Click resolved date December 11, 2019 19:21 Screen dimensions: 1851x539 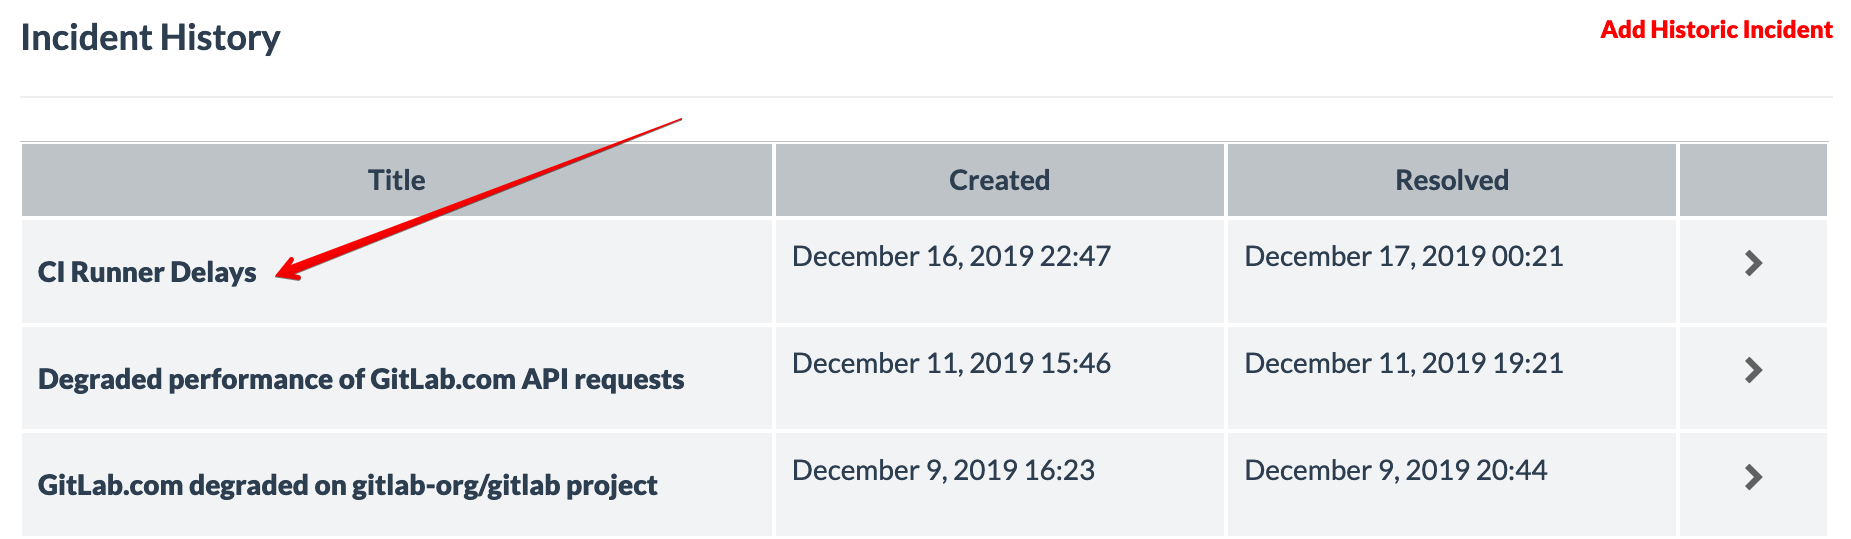(1403, 364)
